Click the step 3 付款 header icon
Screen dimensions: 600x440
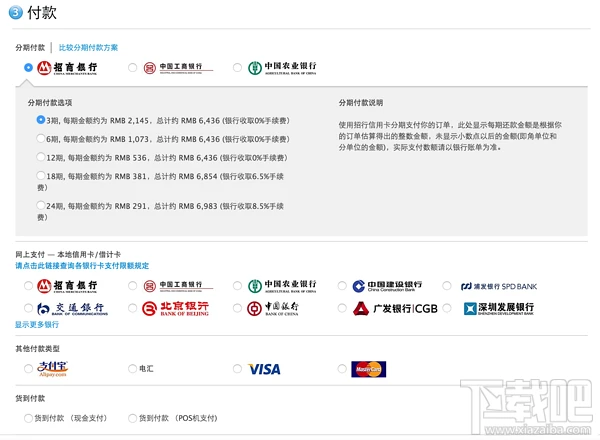point(16,13)
